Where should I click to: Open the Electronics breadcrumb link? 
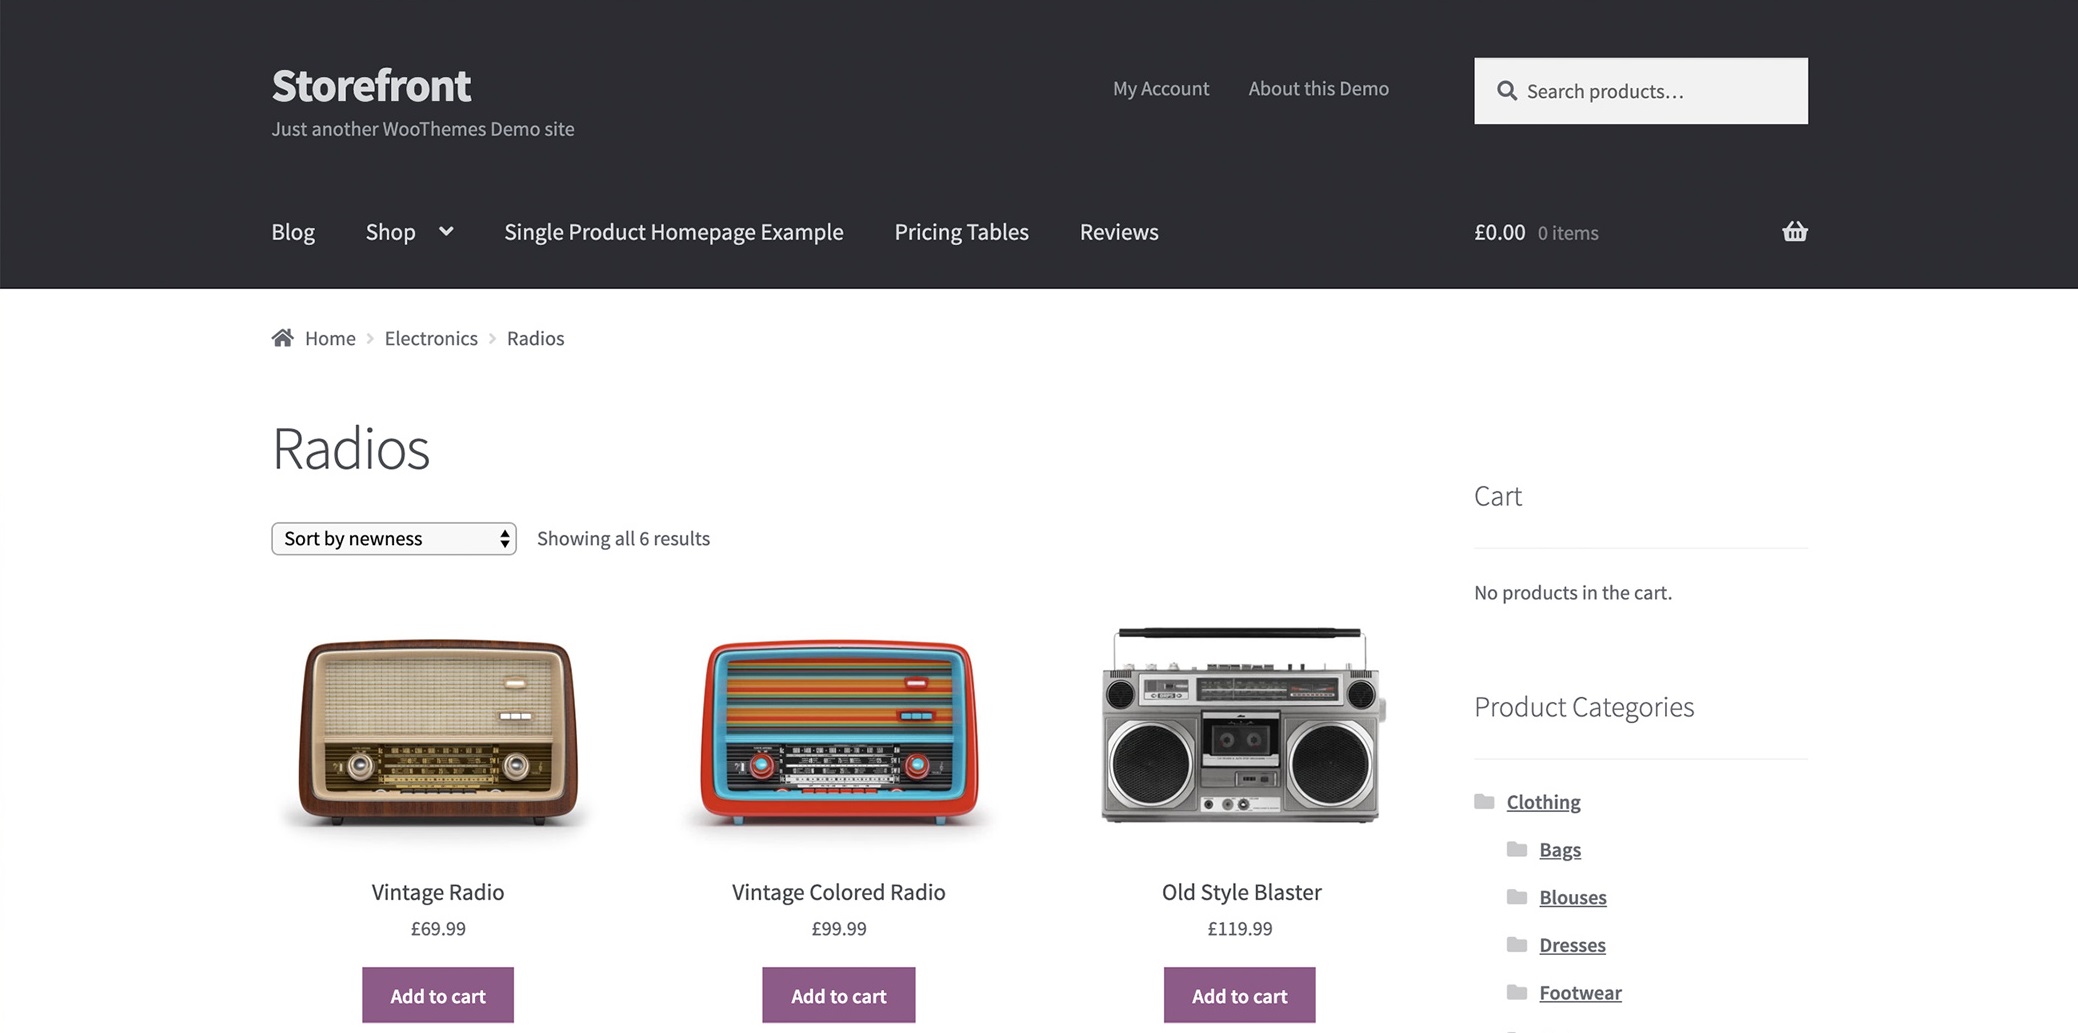[x=431, y=339]
